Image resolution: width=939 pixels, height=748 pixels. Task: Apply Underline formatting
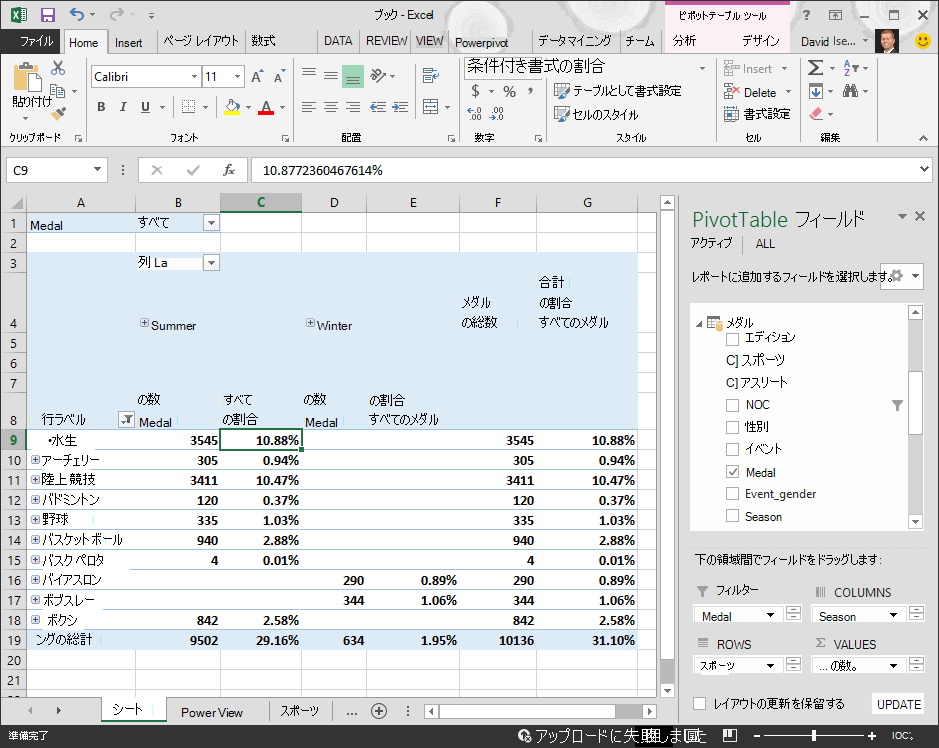click(x=145, y=107)
